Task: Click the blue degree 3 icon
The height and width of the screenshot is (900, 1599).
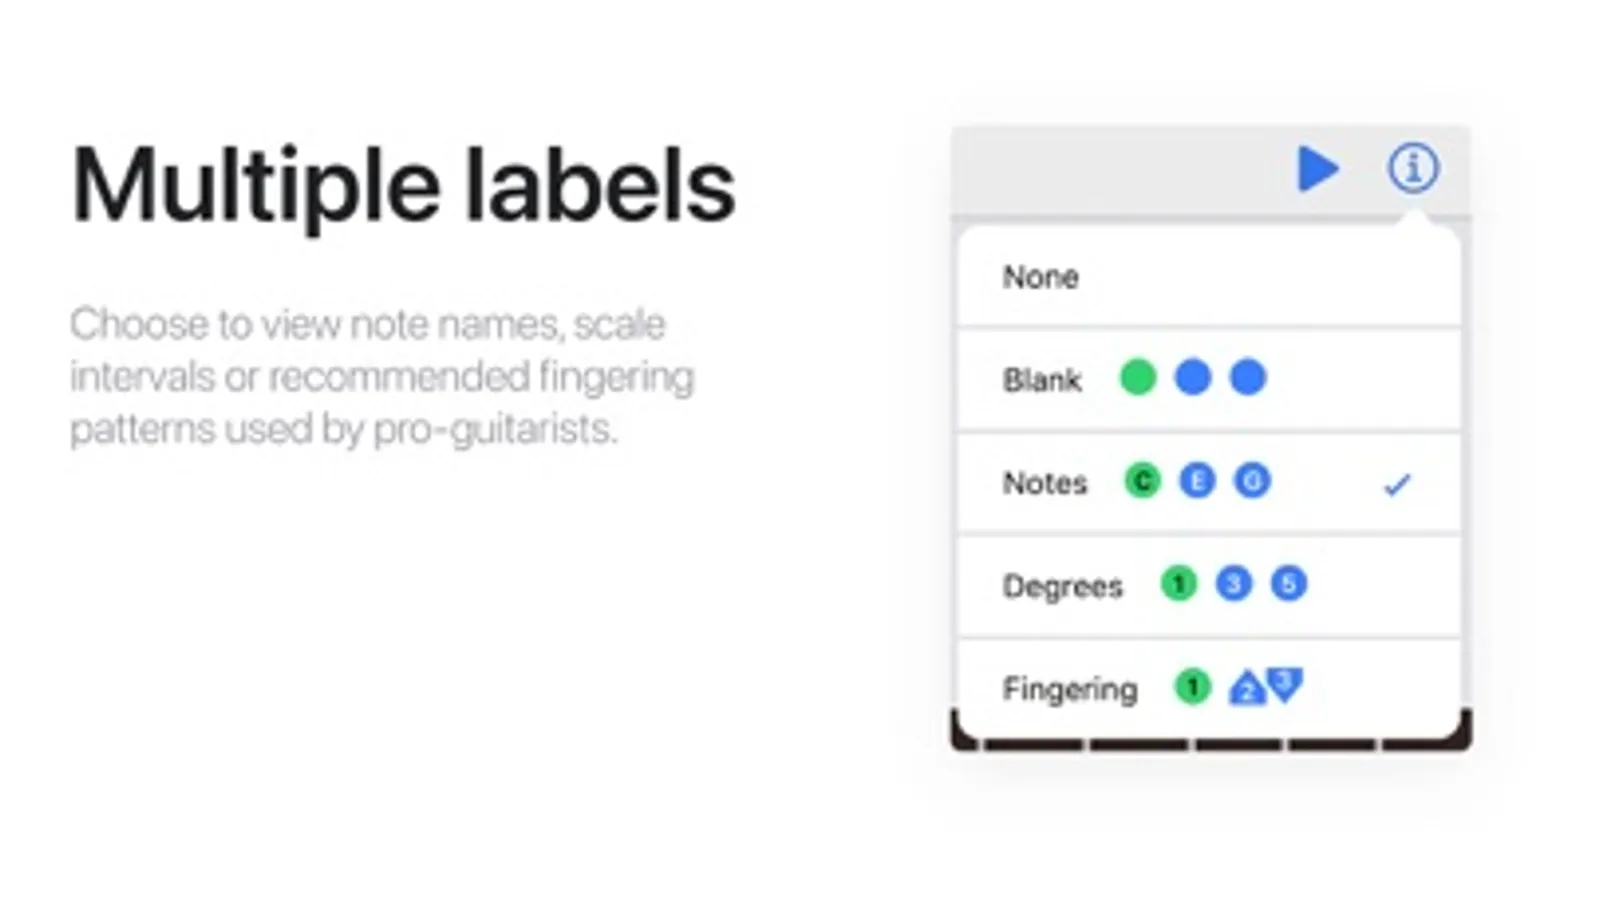Action: (x=1234, y=584)
